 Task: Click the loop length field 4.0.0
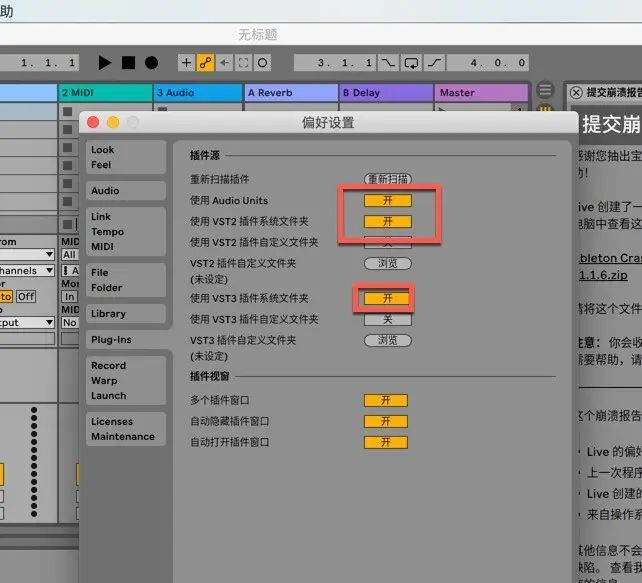(x=488, y=63)
